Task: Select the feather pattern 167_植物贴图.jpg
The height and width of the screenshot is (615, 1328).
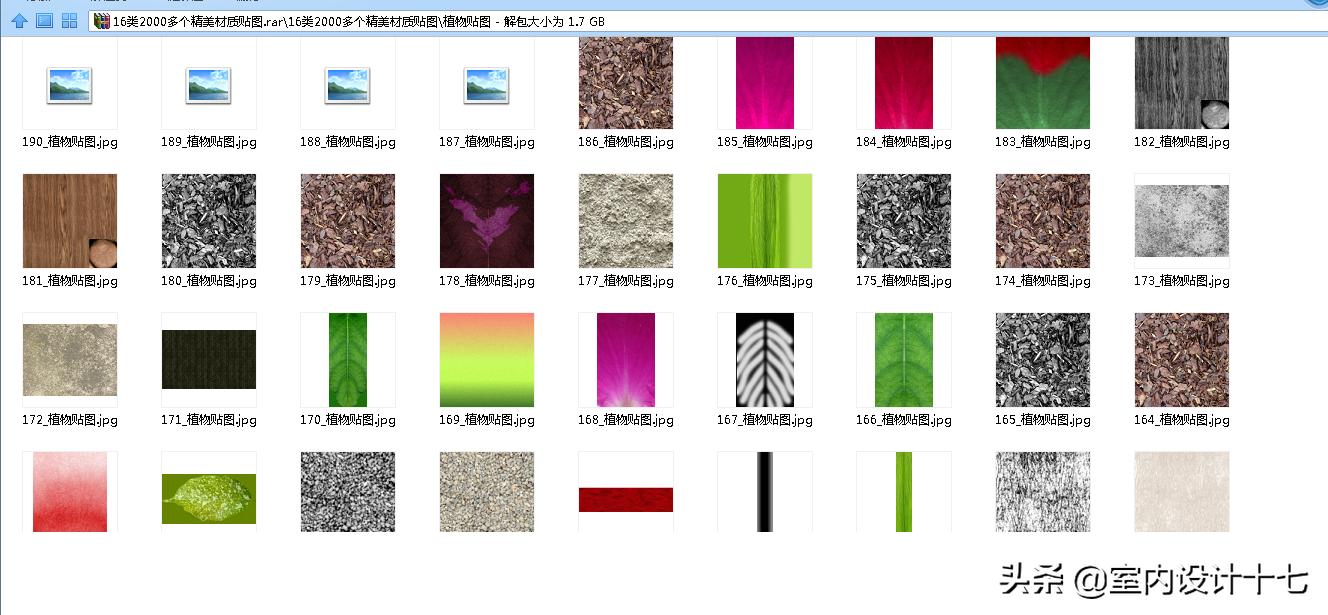Action: click(764, 361)
